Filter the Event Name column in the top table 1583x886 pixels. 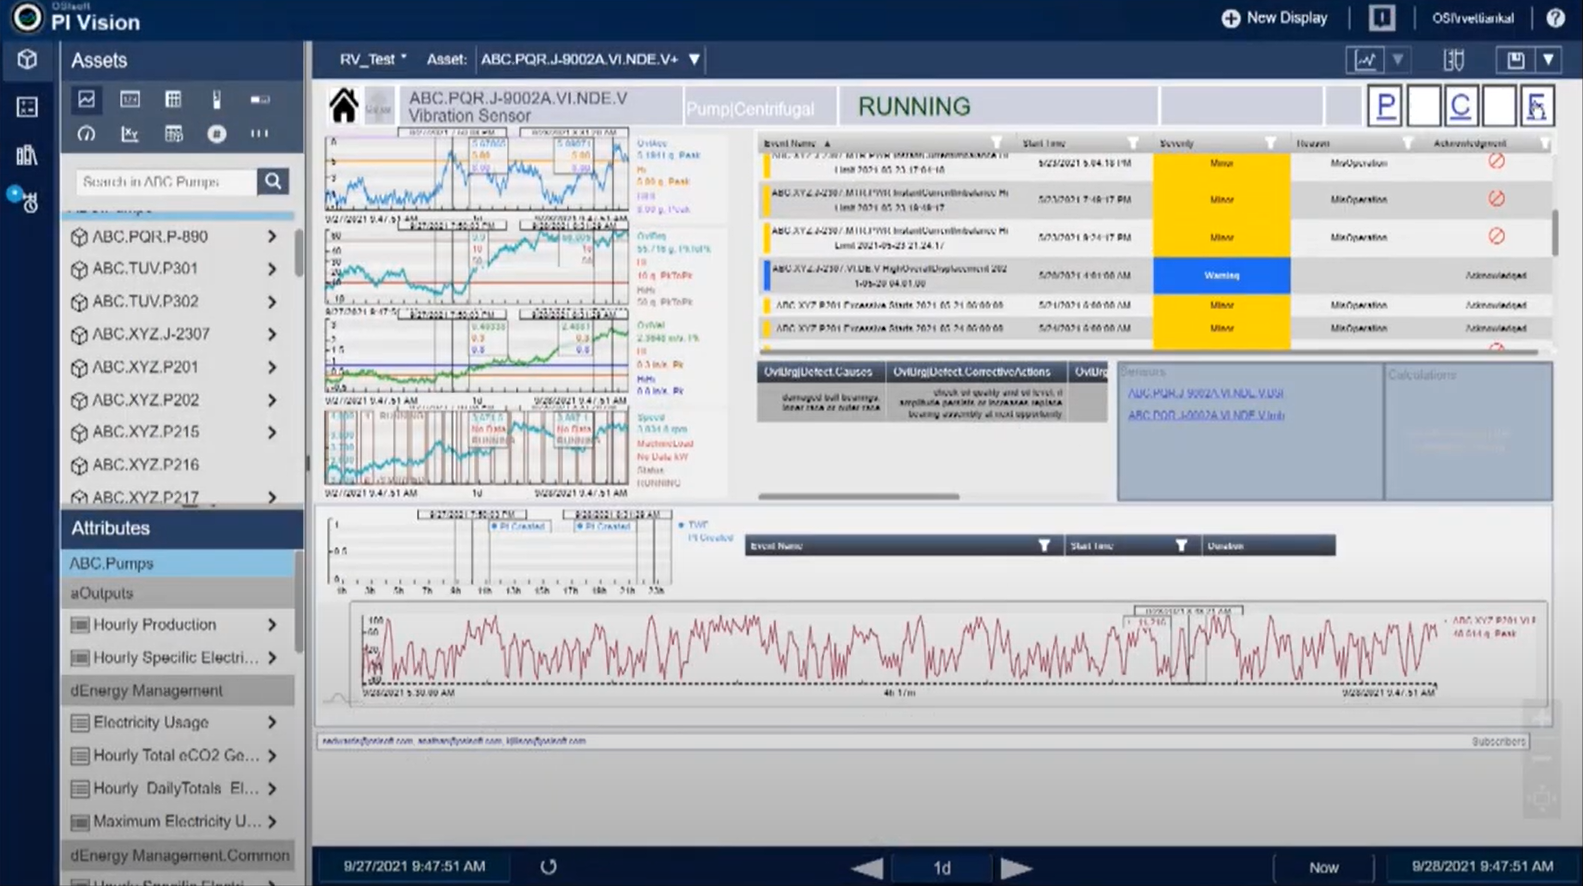click(995, 143)
